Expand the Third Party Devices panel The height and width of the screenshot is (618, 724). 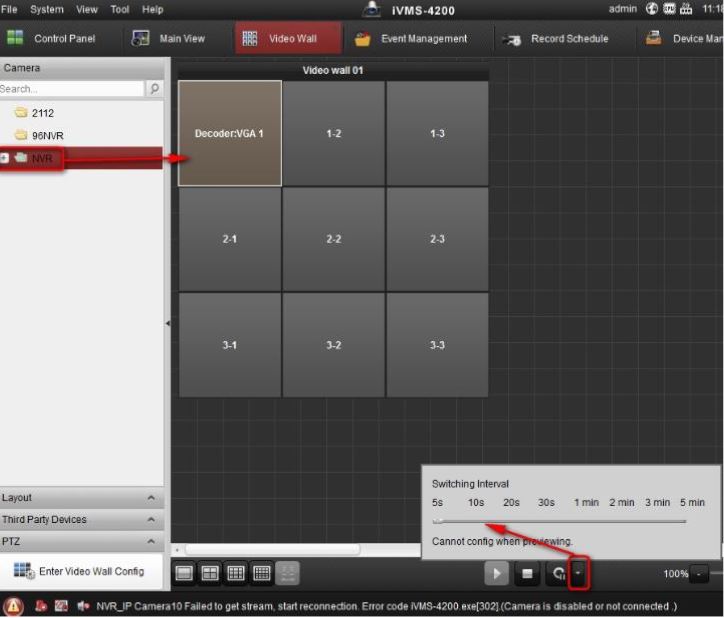pyautogui.click(x=82, y=520)
